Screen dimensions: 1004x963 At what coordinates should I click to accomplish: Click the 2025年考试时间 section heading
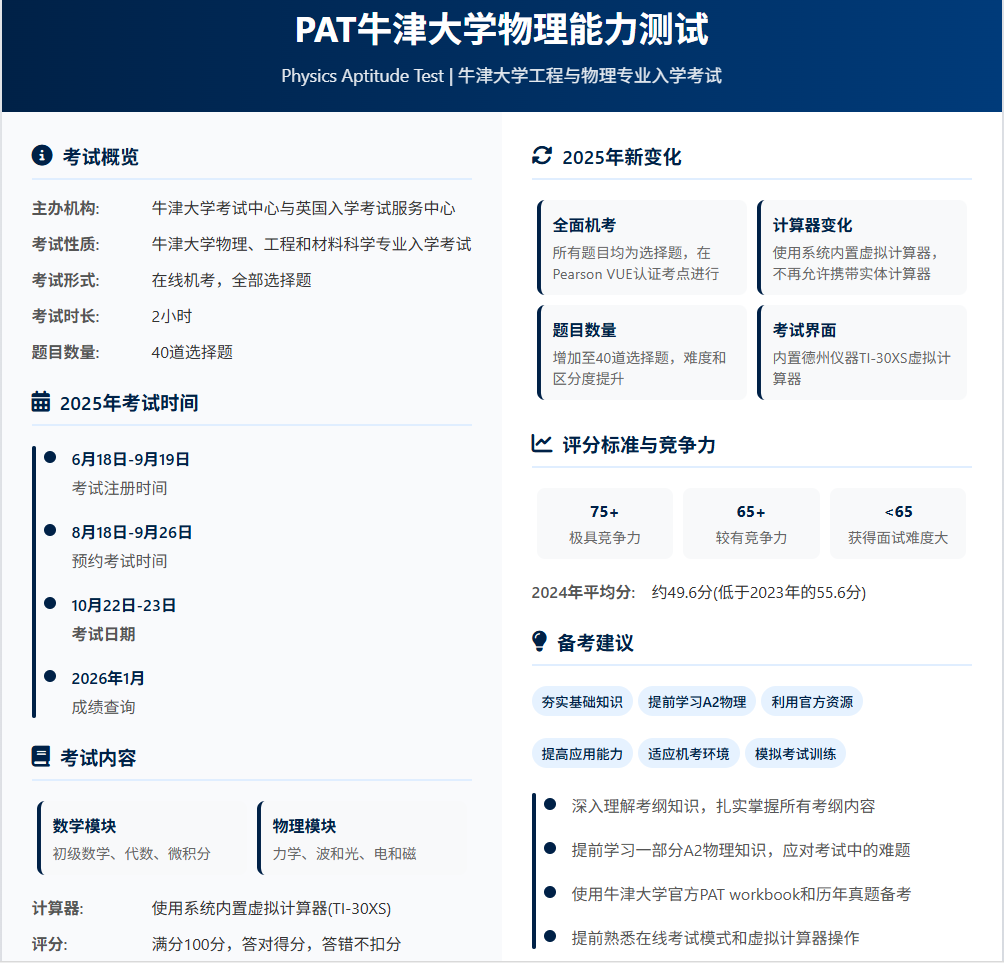(x=129, y=403)
